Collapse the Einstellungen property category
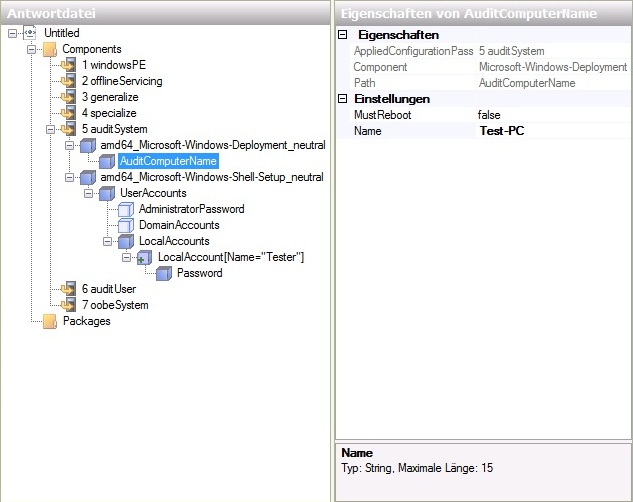 (x=342, y=98)
